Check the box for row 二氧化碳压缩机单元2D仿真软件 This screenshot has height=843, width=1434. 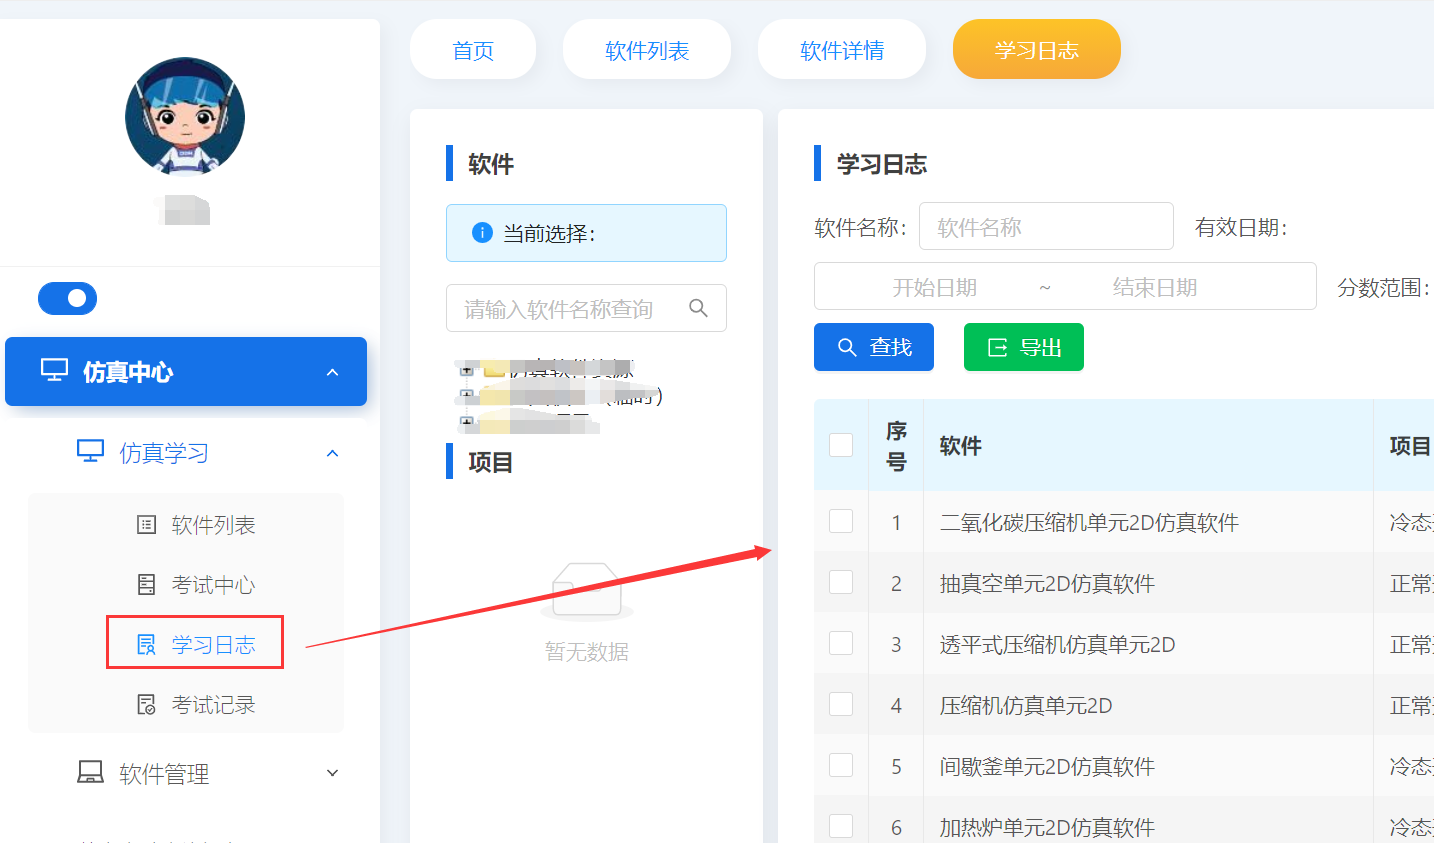coord(841,522)
